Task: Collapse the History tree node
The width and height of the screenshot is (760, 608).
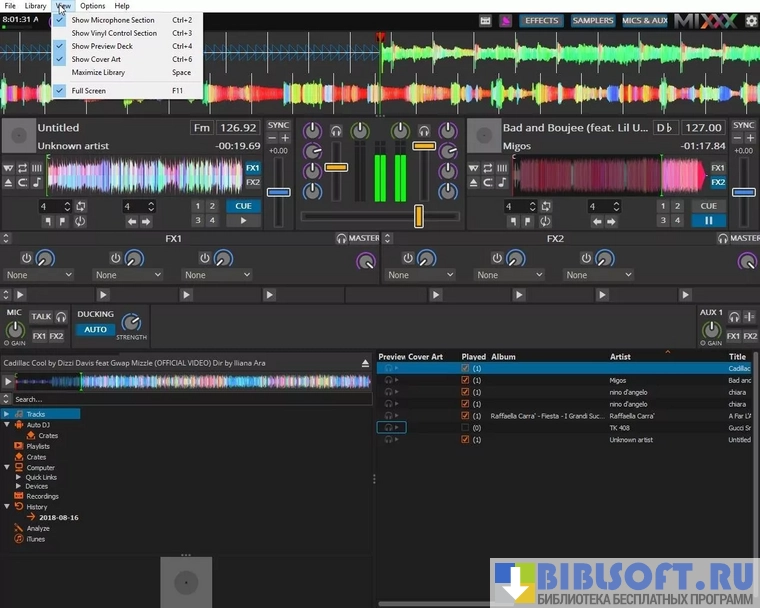Action: coord(7,507)
